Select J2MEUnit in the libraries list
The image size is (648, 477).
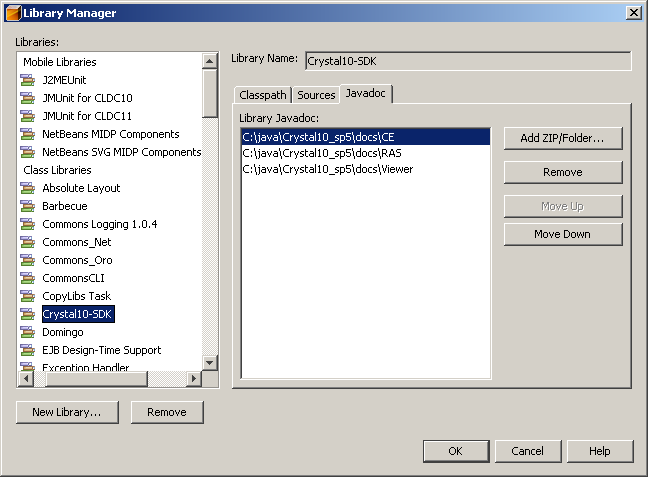(x=64, y=80)
